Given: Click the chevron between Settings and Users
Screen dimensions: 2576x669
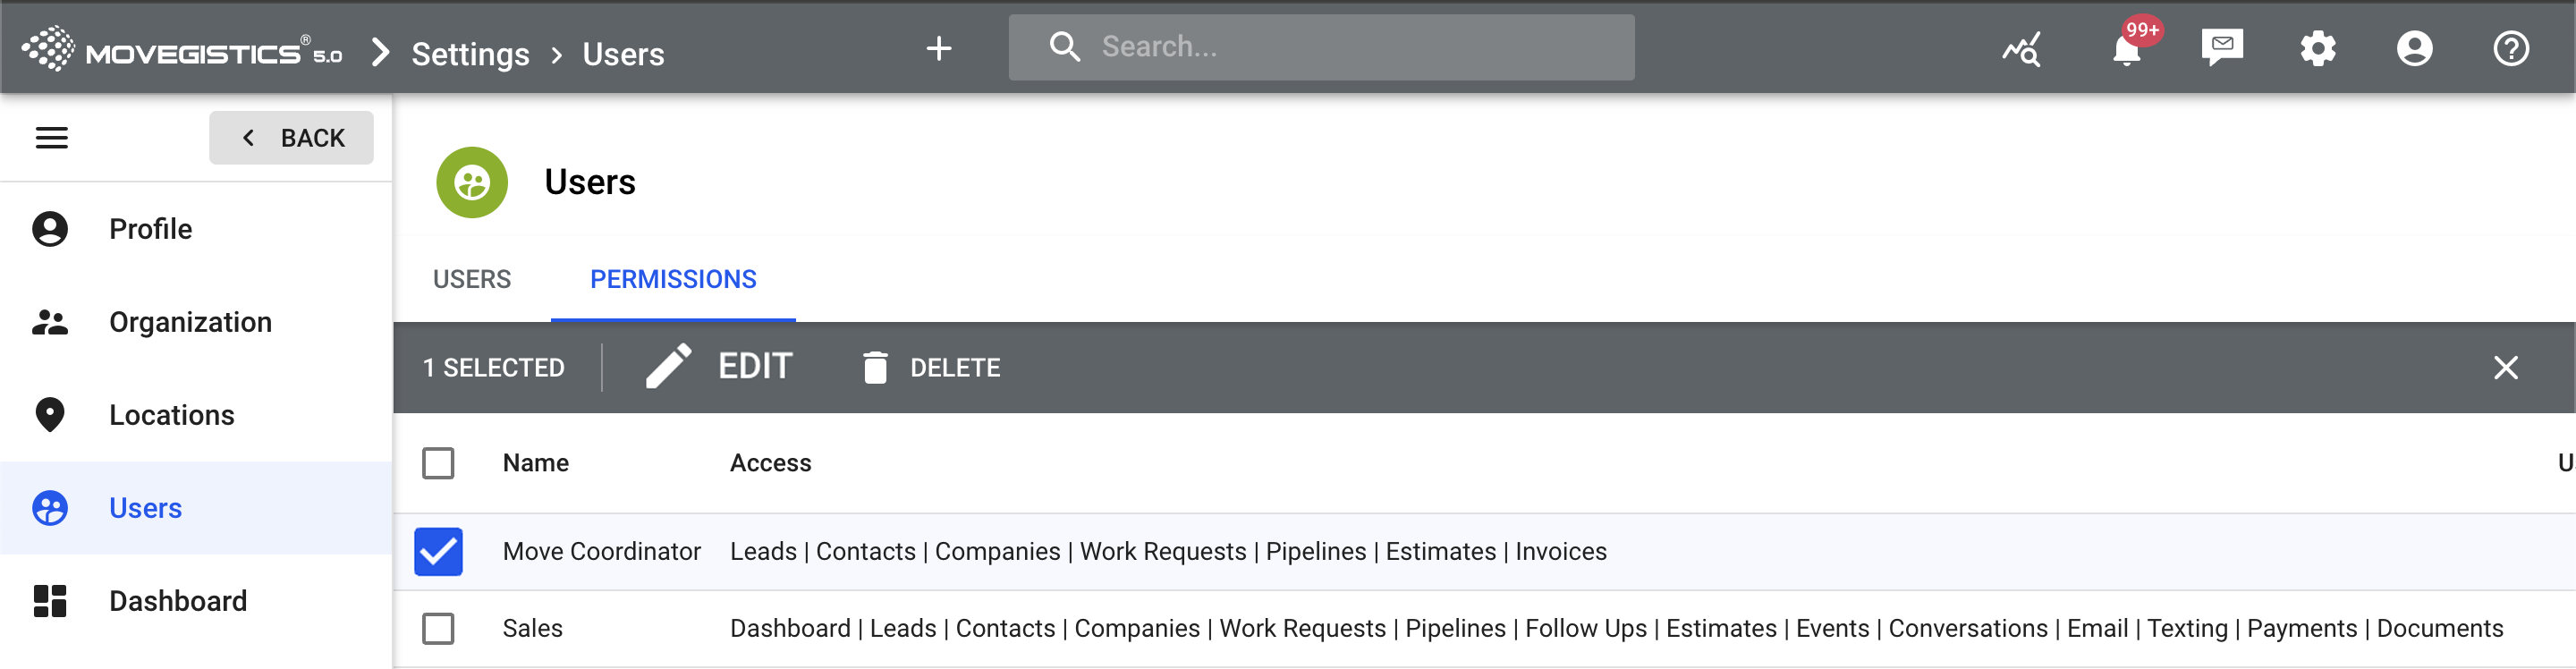Looking at the screenshot, I should 557,54.
